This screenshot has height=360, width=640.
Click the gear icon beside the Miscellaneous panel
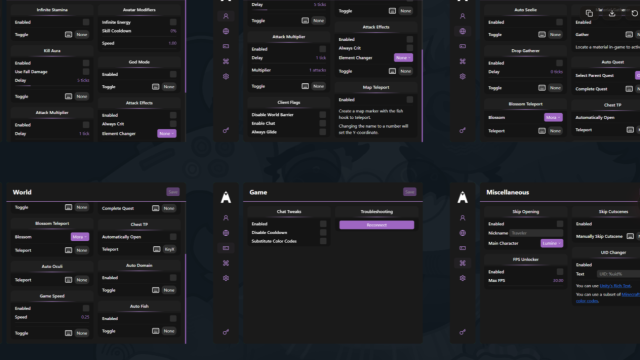pyautogui.click(x=462, y=278)
